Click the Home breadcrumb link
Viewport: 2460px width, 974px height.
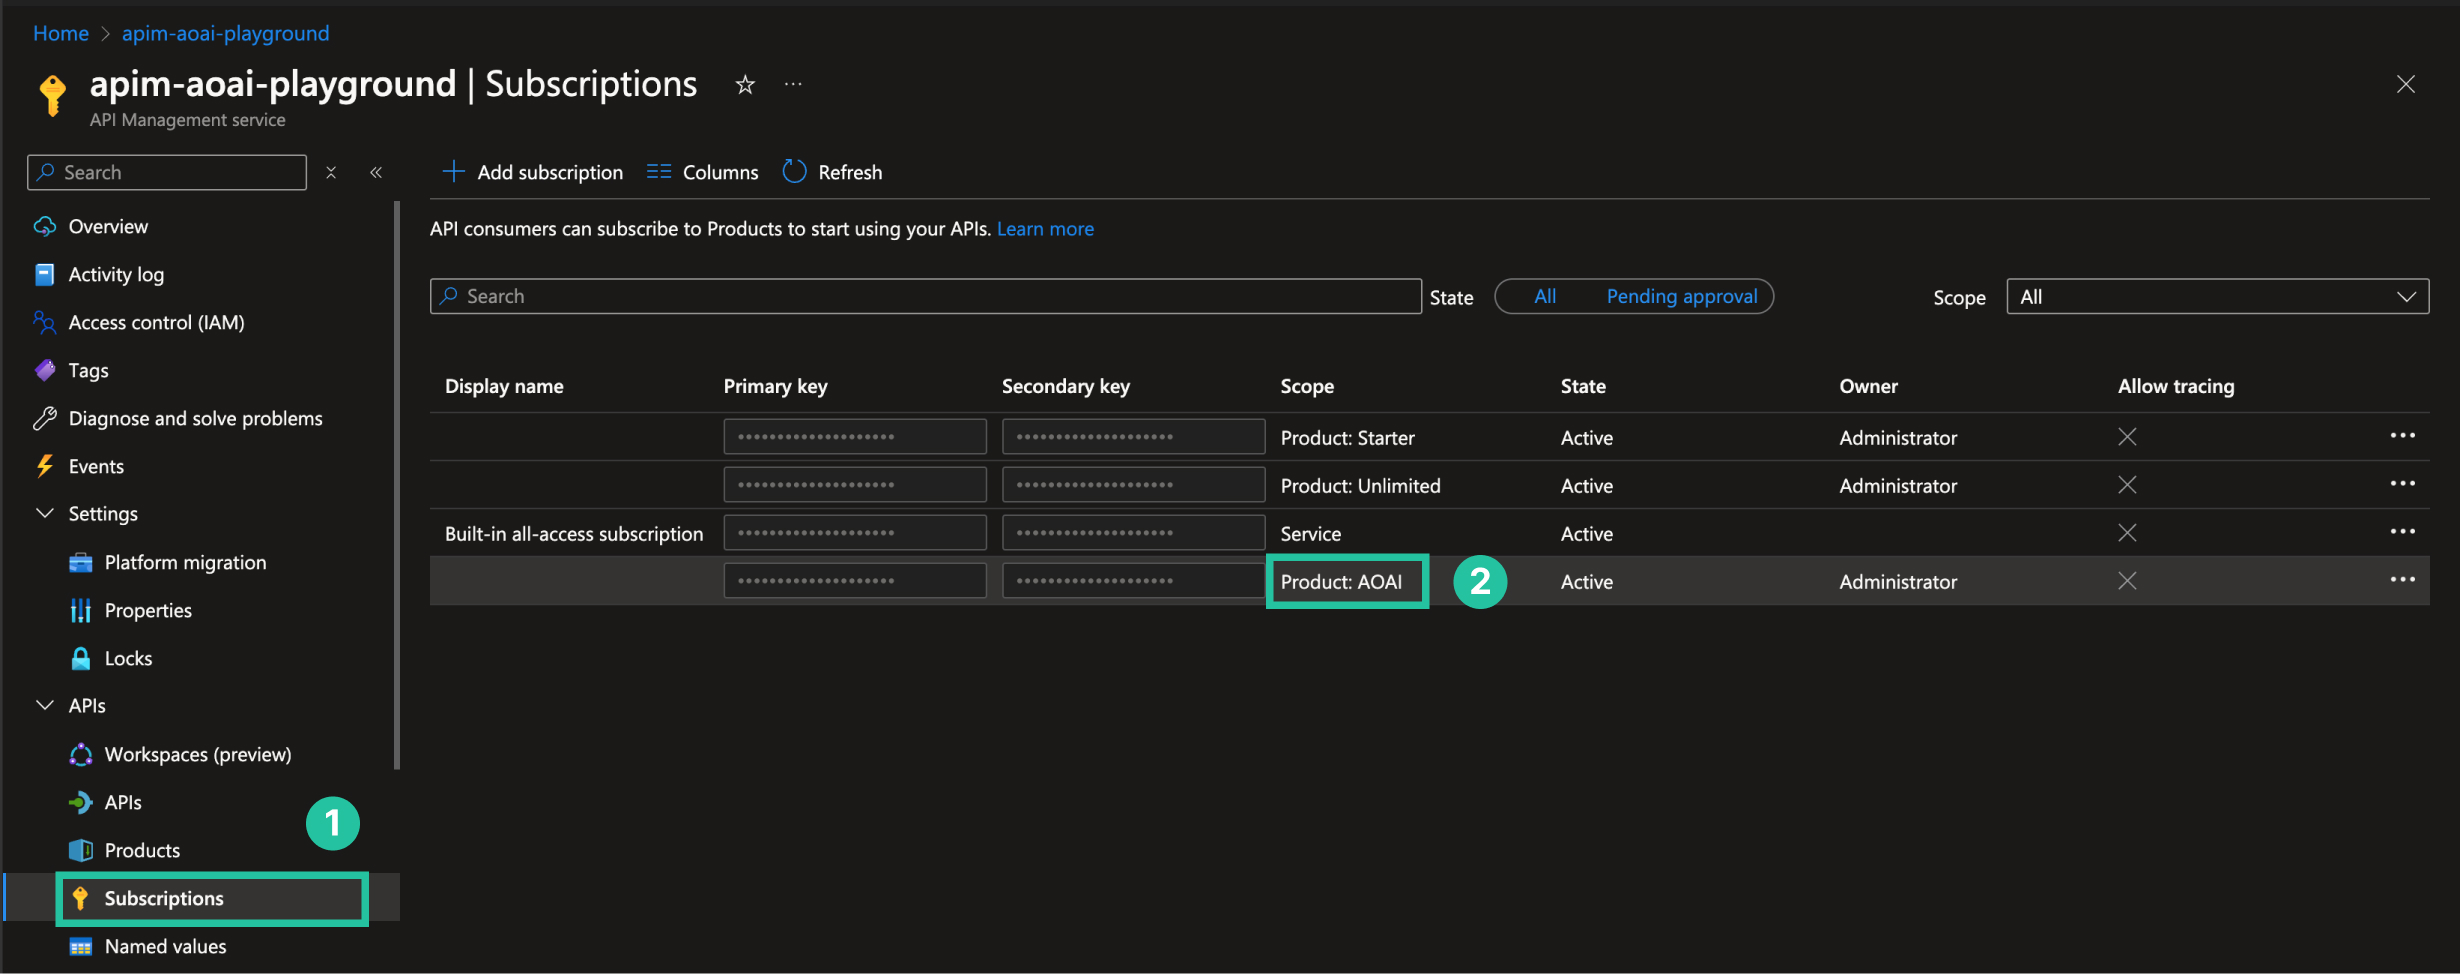61,33
